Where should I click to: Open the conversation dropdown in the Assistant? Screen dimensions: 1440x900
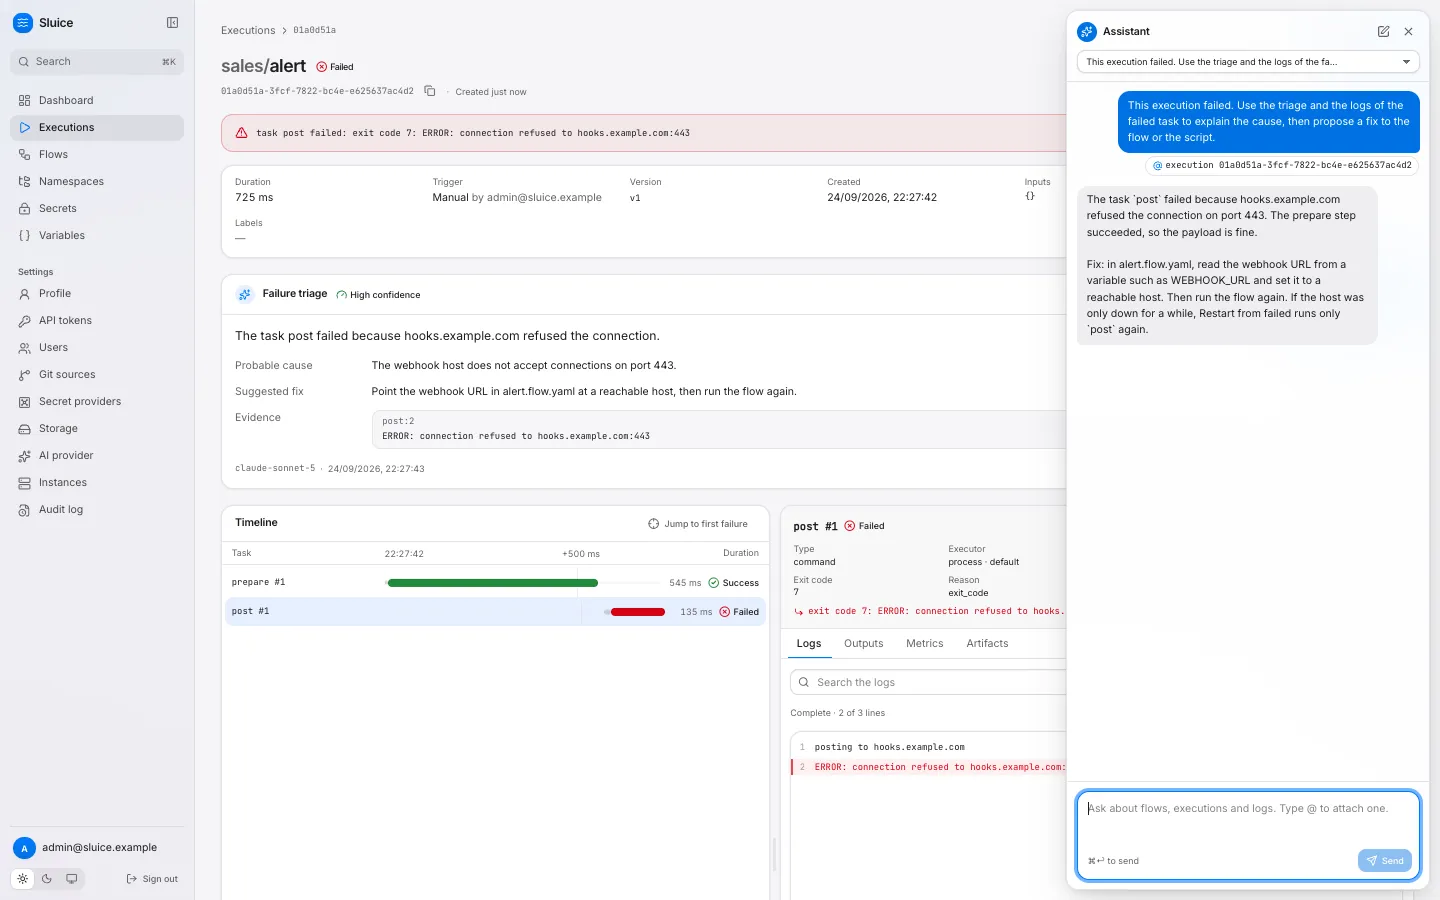(x=1248, y=62)
